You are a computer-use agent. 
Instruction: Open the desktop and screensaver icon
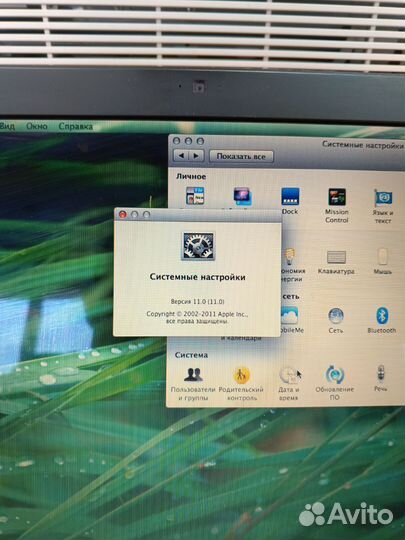click(x=242, y=197)
